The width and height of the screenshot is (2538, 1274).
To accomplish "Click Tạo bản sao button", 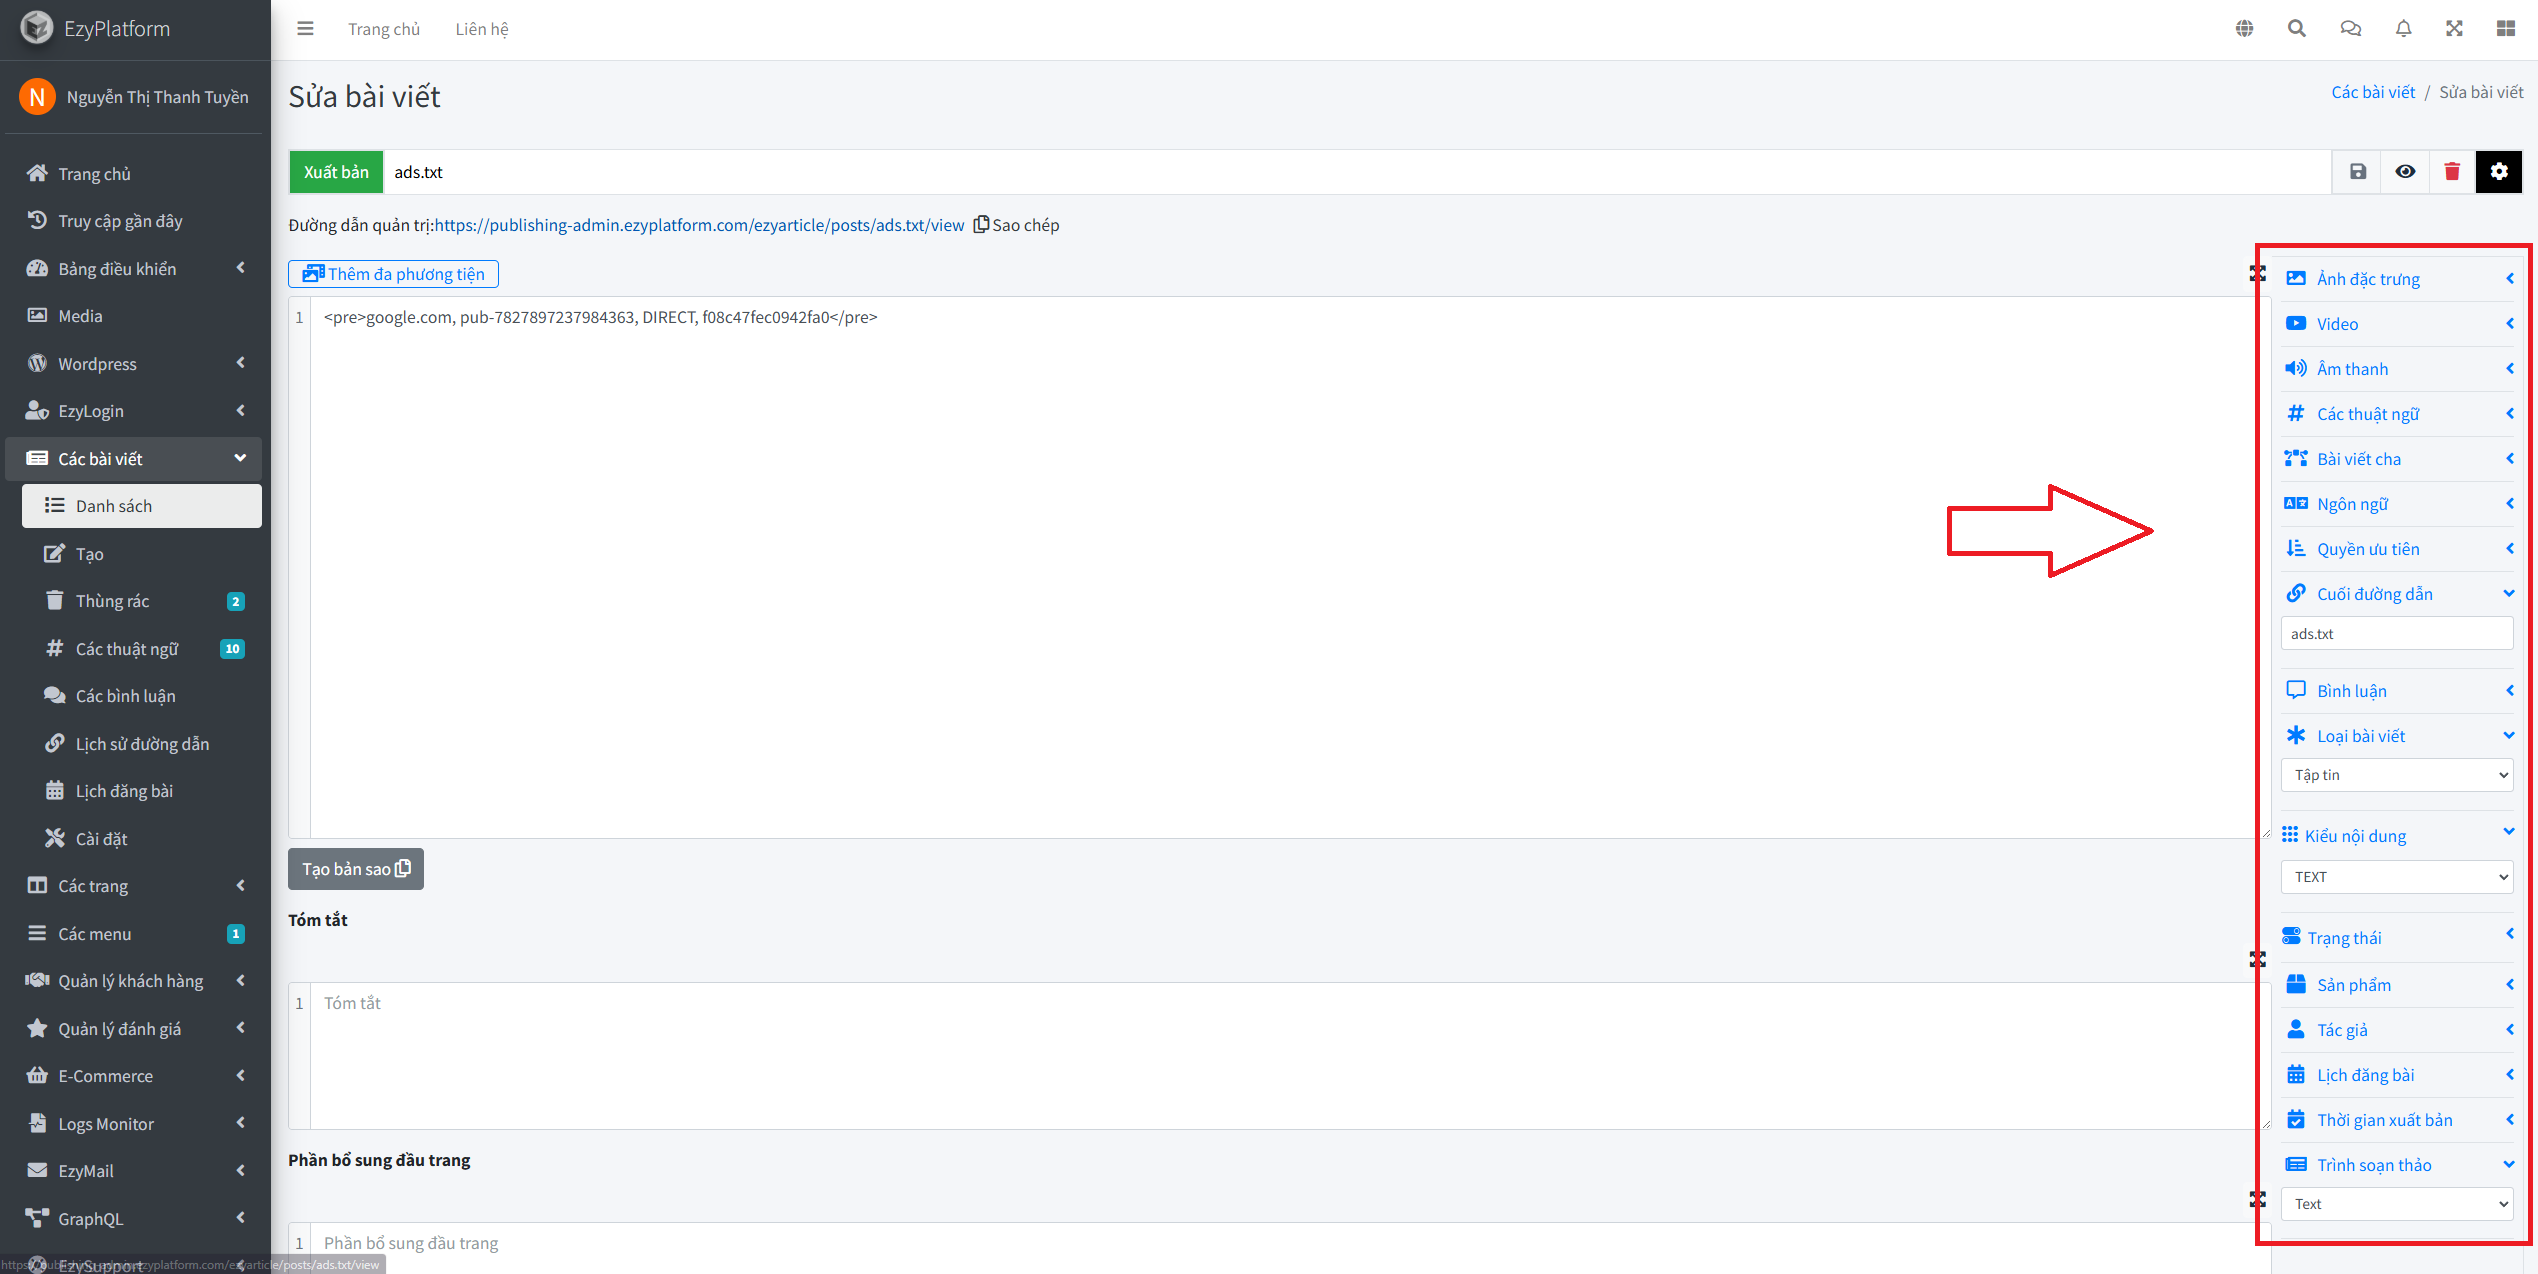I will tap(356, 869).
